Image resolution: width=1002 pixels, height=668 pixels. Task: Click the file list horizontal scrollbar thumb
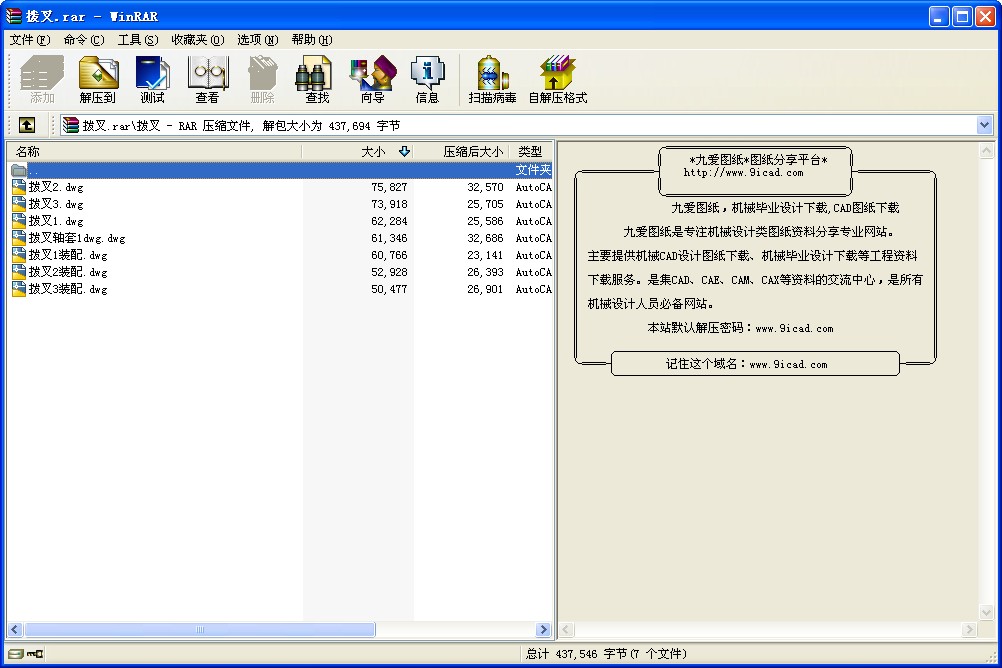pos(200,630)
